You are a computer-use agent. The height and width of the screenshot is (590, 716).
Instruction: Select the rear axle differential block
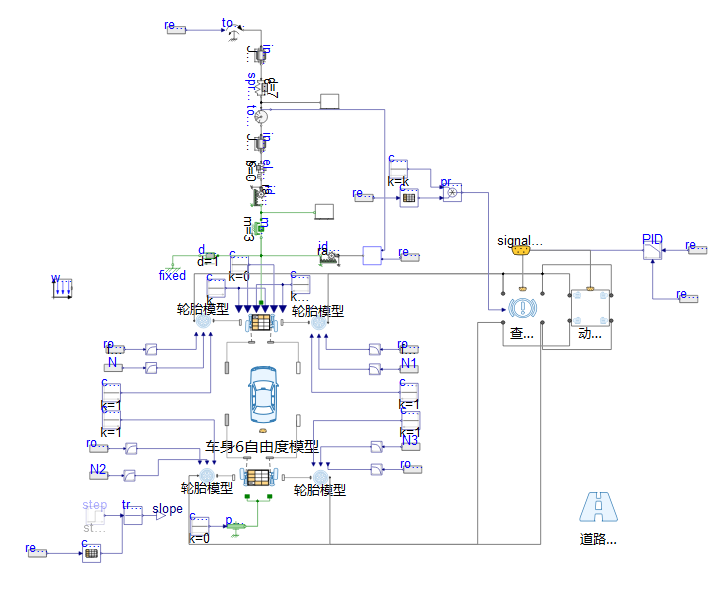tap(260, 476)
